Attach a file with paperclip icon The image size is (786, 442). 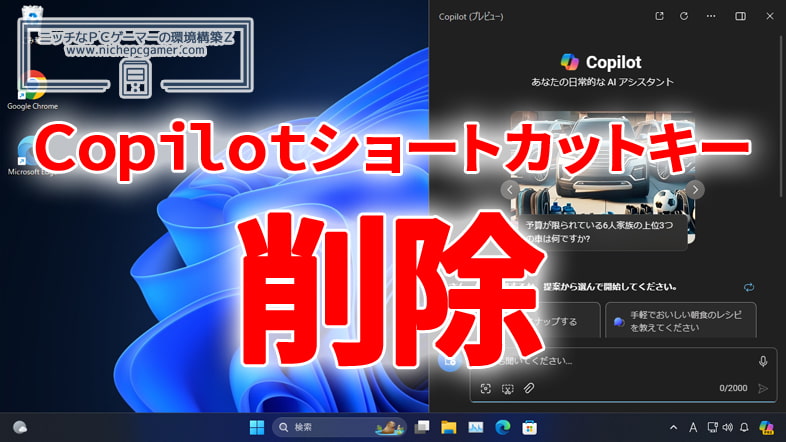[x=529, y=388]
